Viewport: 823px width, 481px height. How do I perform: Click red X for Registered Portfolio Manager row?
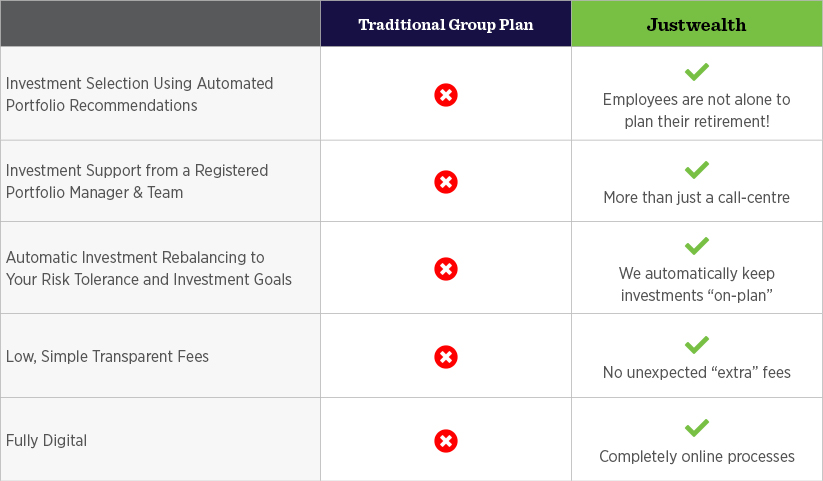point(446,182)
